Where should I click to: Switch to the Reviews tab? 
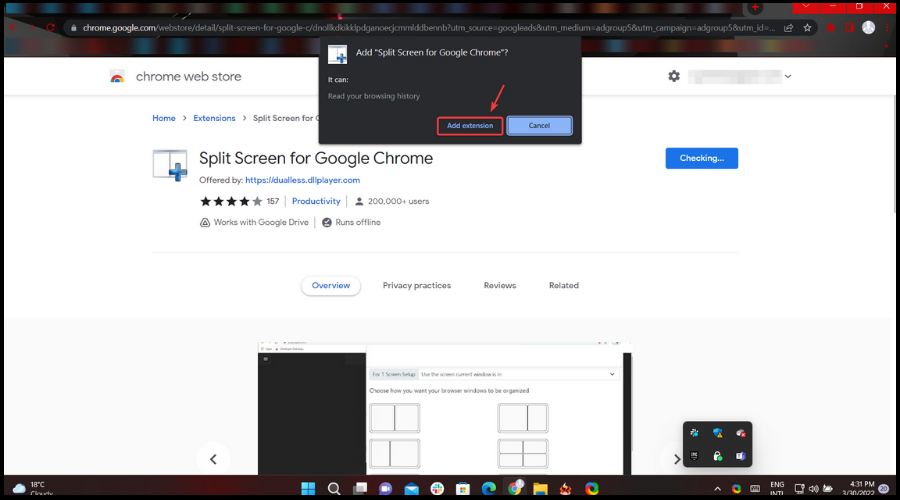click(x=499, y=285)
